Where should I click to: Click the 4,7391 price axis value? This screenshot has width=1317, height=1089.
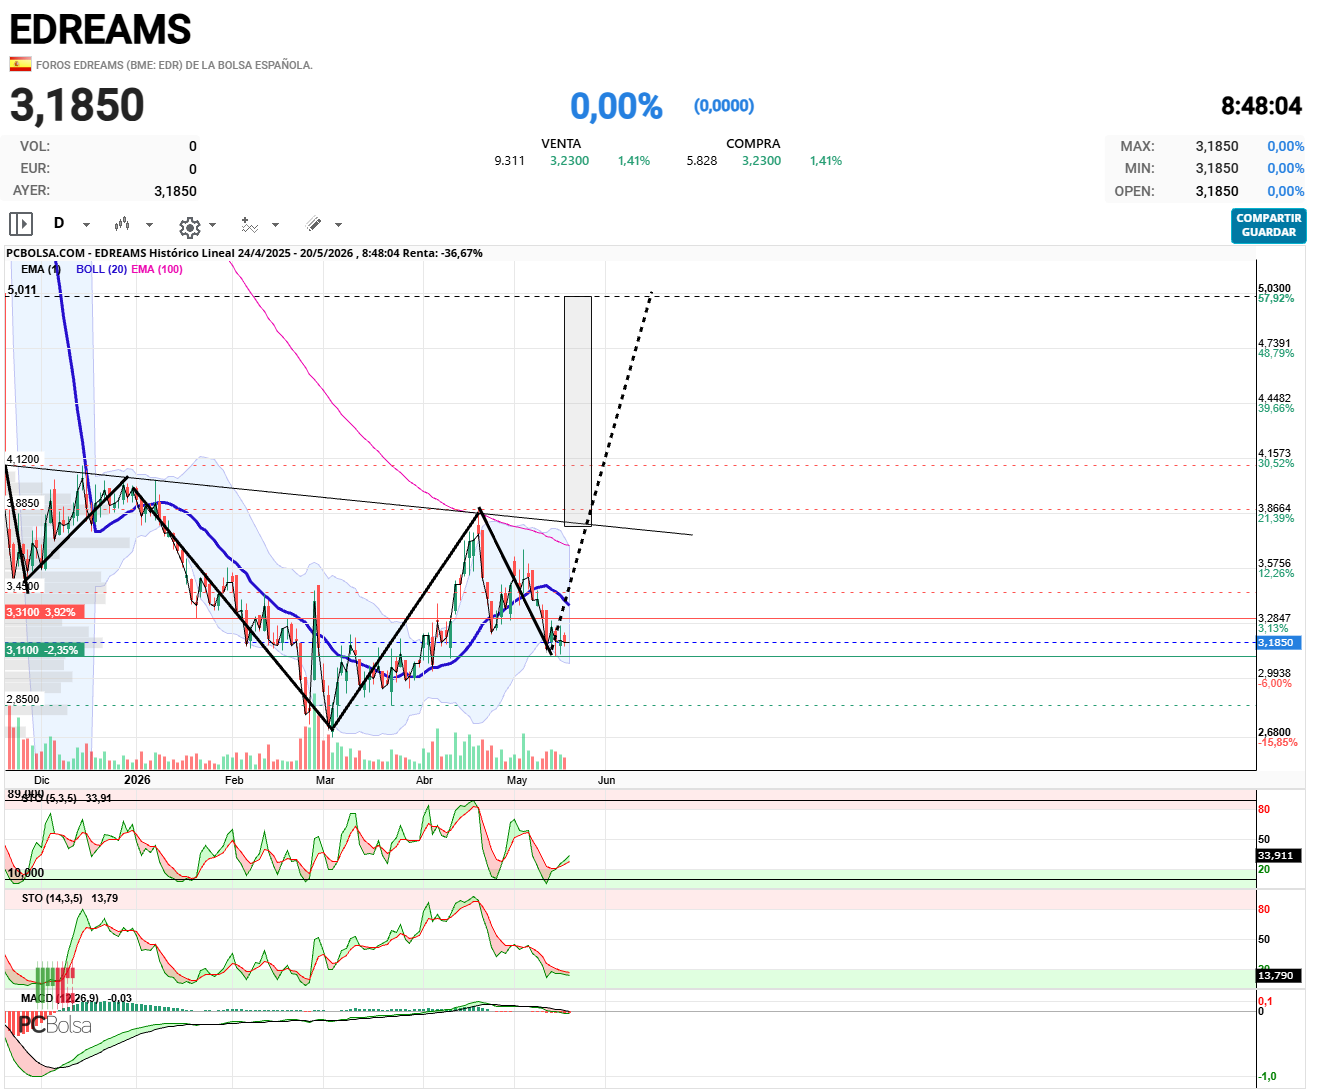(x=1274, y=343)
